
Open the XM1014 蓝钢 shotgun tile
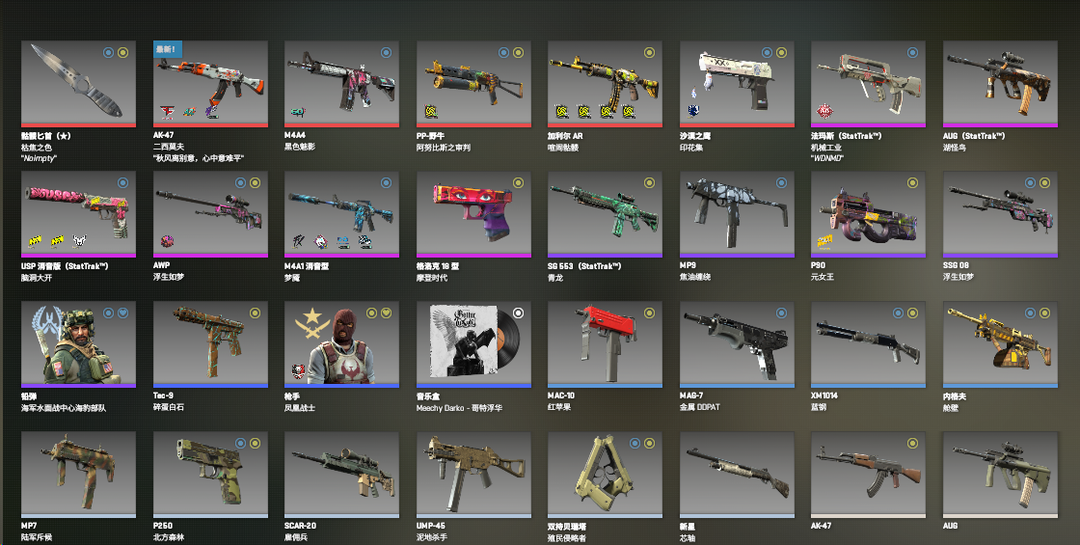869,344
